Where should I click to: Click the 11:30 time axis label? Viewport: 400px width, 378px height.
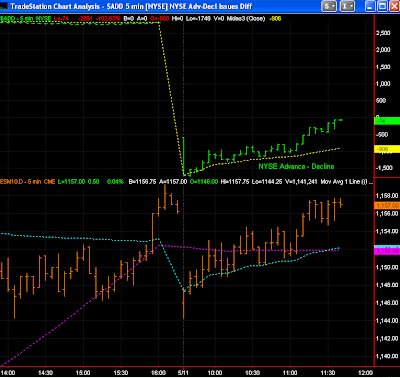pos(328,372)
